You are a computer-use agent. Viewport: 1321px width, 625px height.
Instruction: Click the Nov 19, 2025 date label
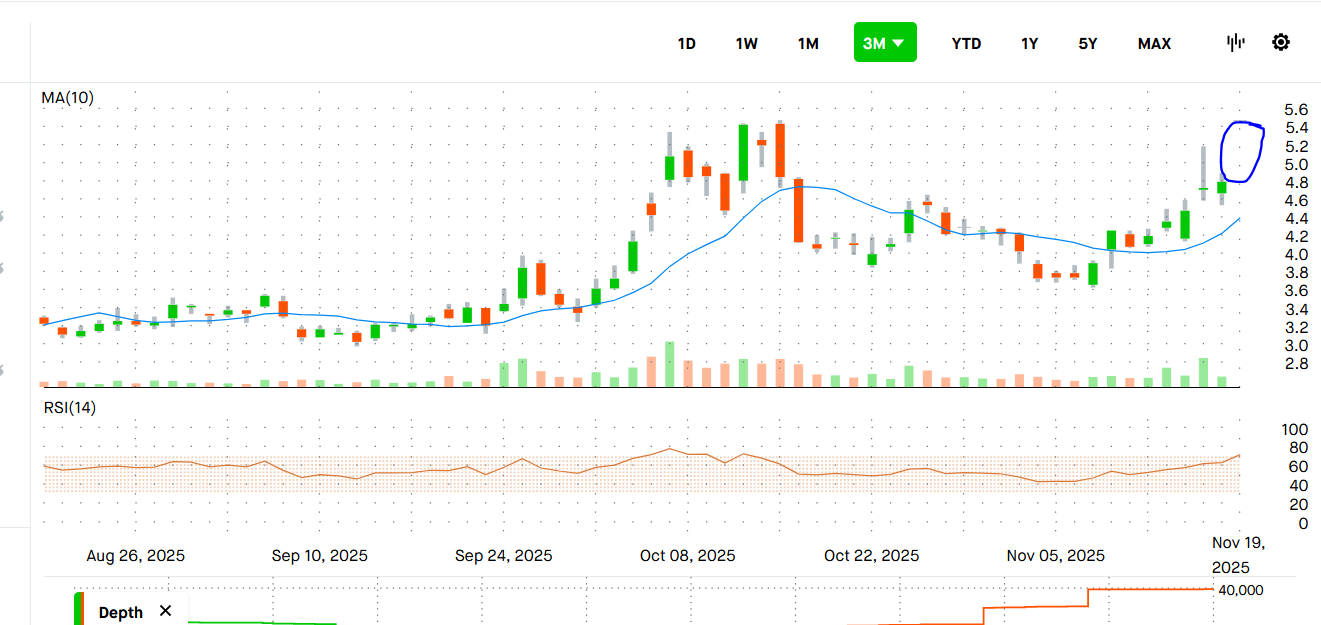tap(1239, 555)
